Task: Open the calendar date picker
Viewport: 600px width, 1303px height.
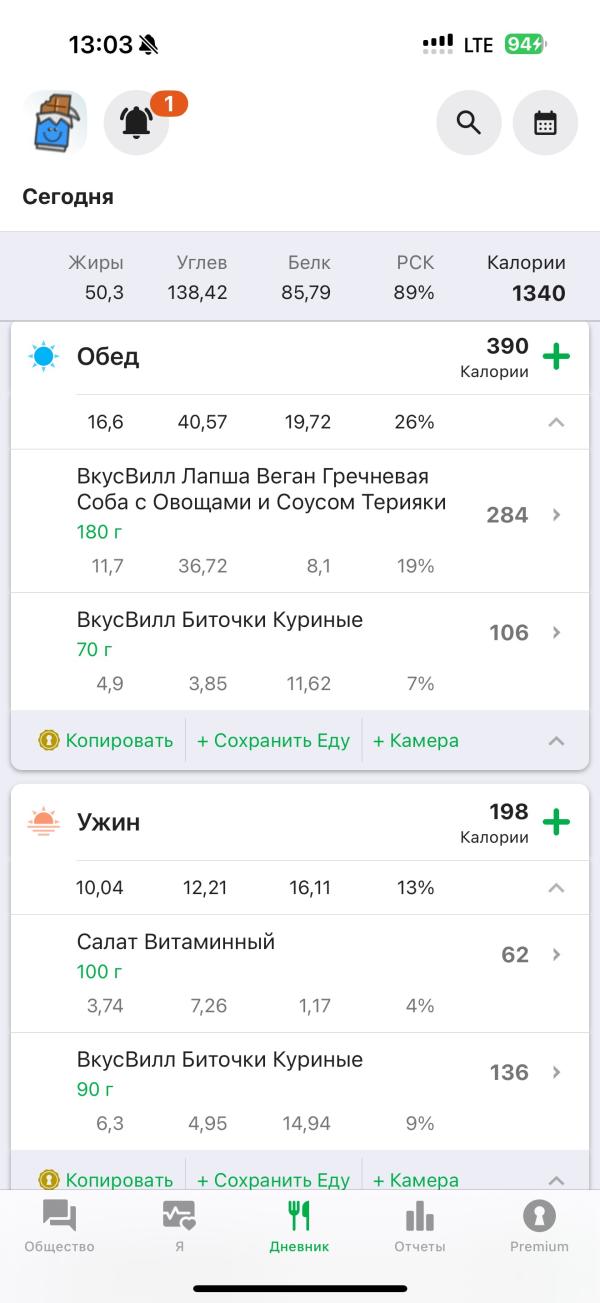Action: tap(545, 123)
